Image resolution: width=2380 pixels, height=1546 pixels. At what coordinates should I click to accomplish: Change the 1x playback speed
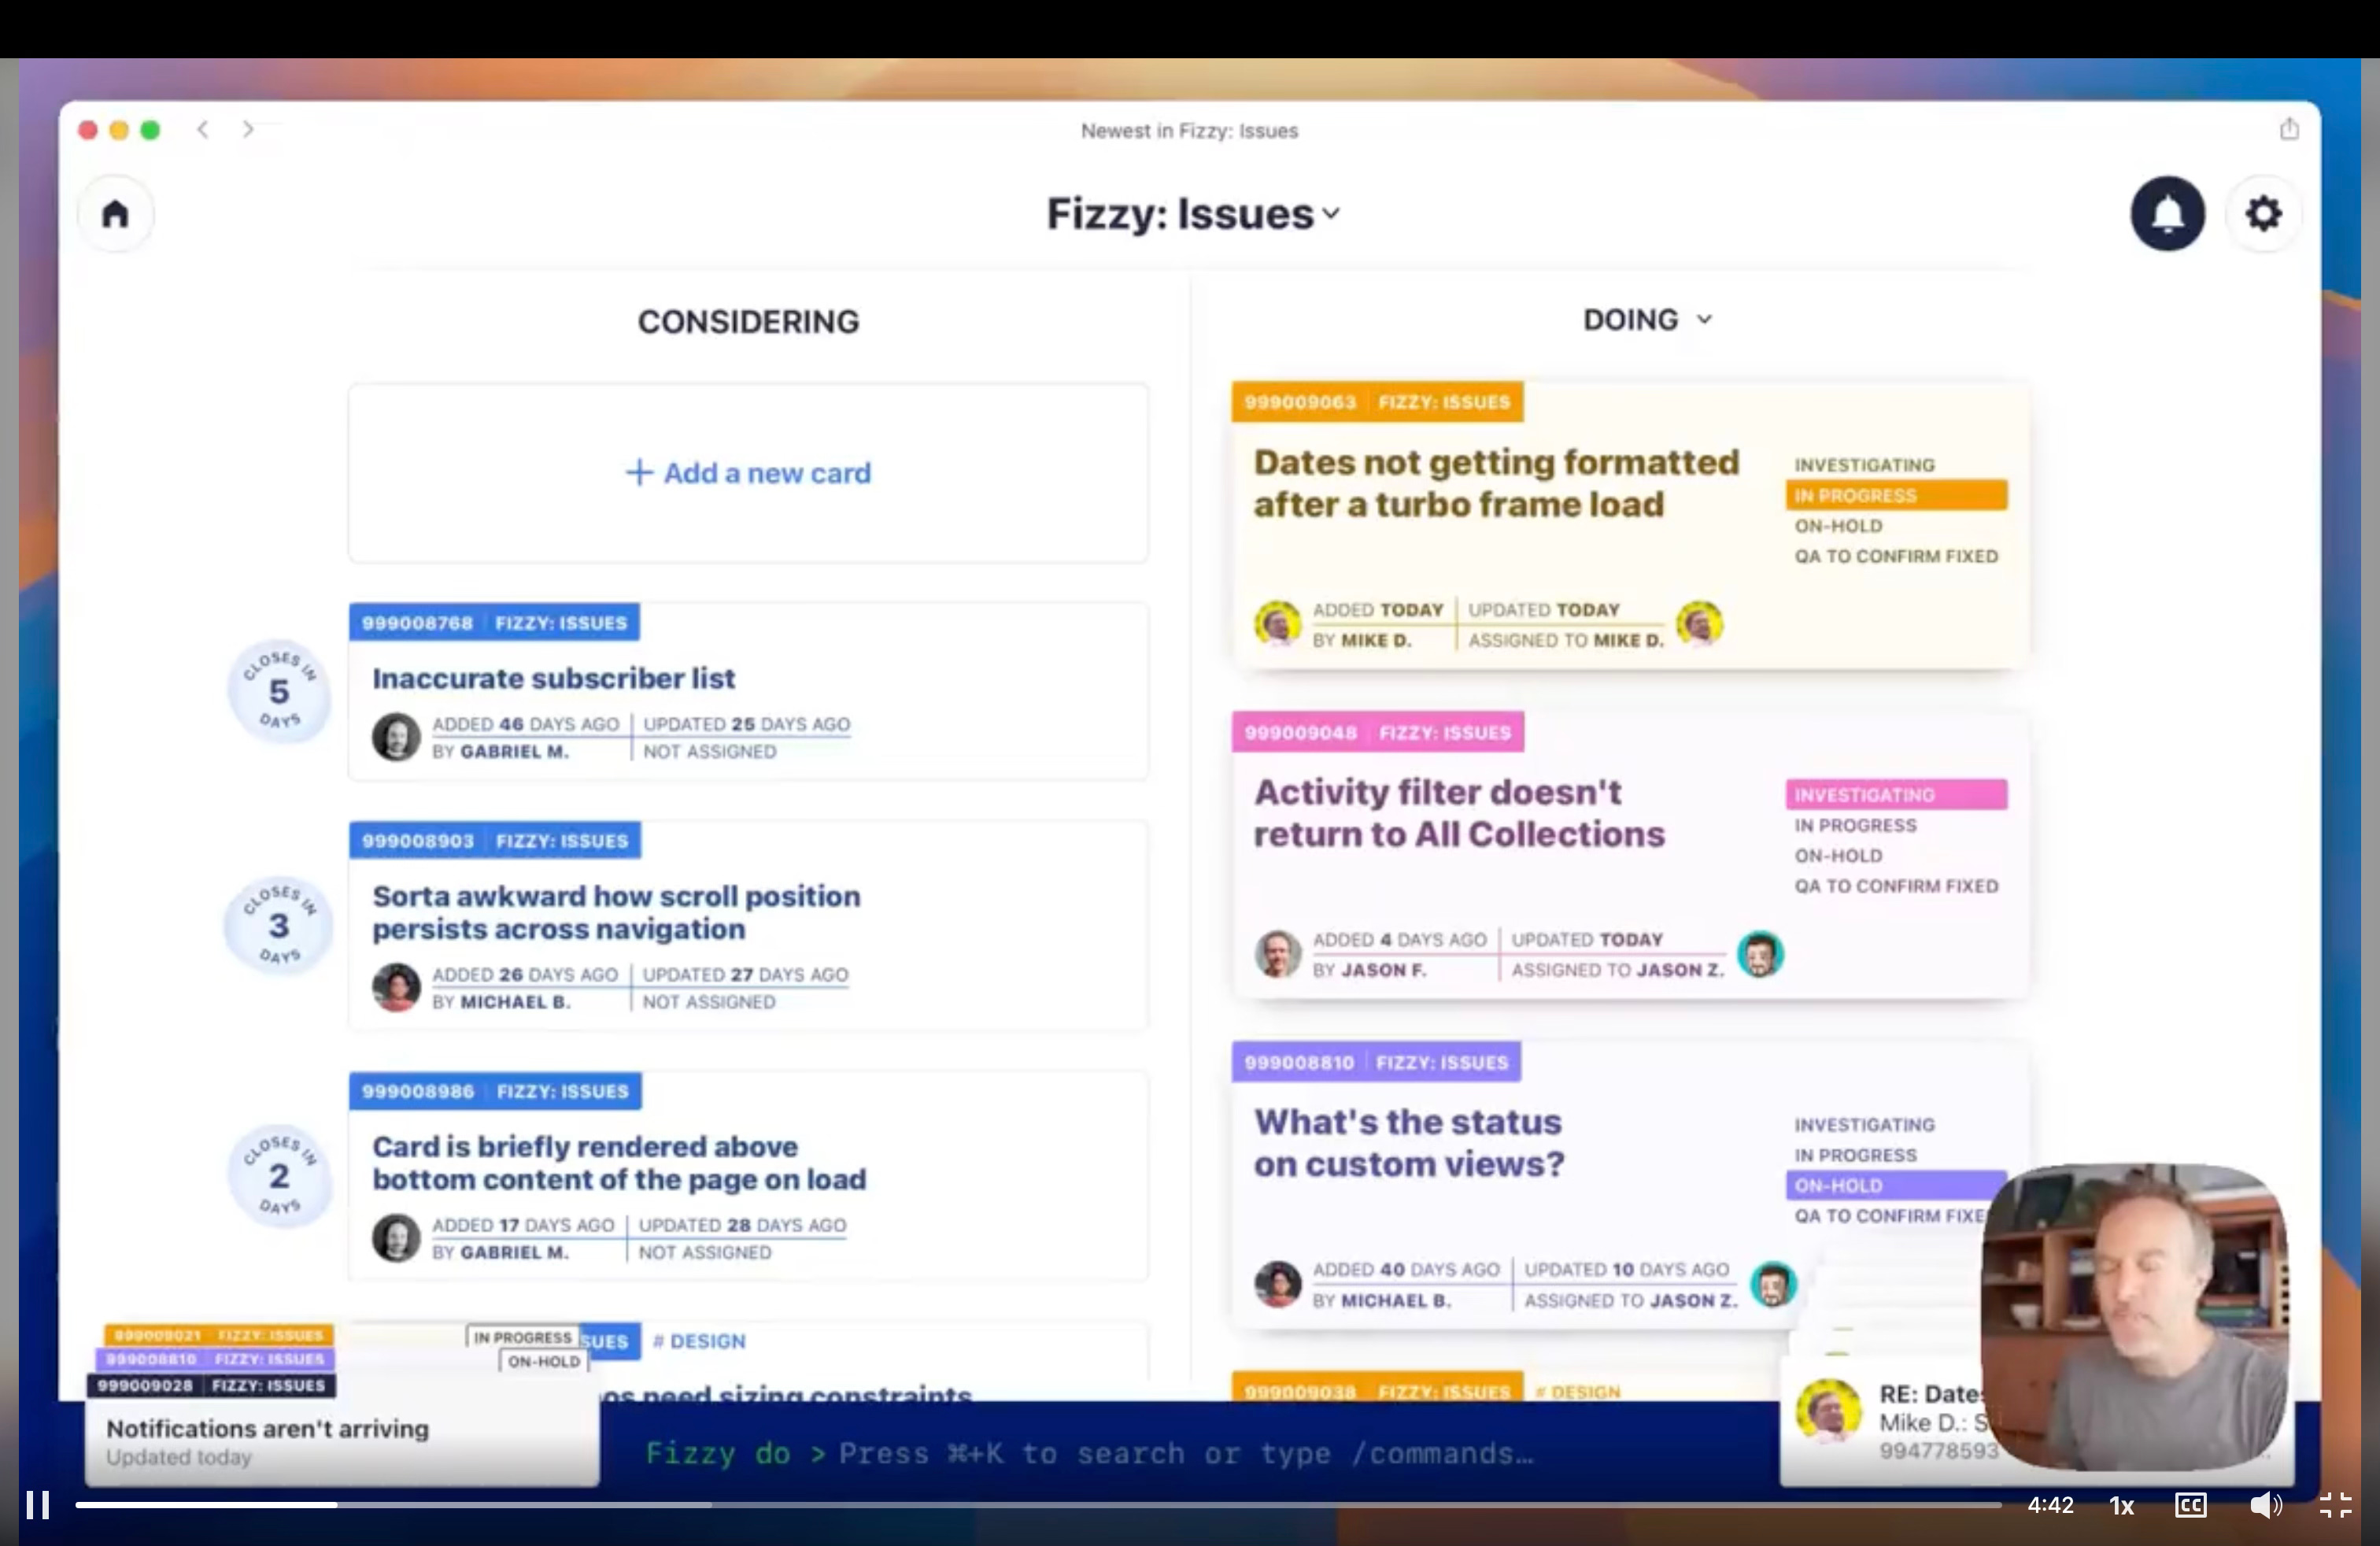click(x=2122, y=1505)
